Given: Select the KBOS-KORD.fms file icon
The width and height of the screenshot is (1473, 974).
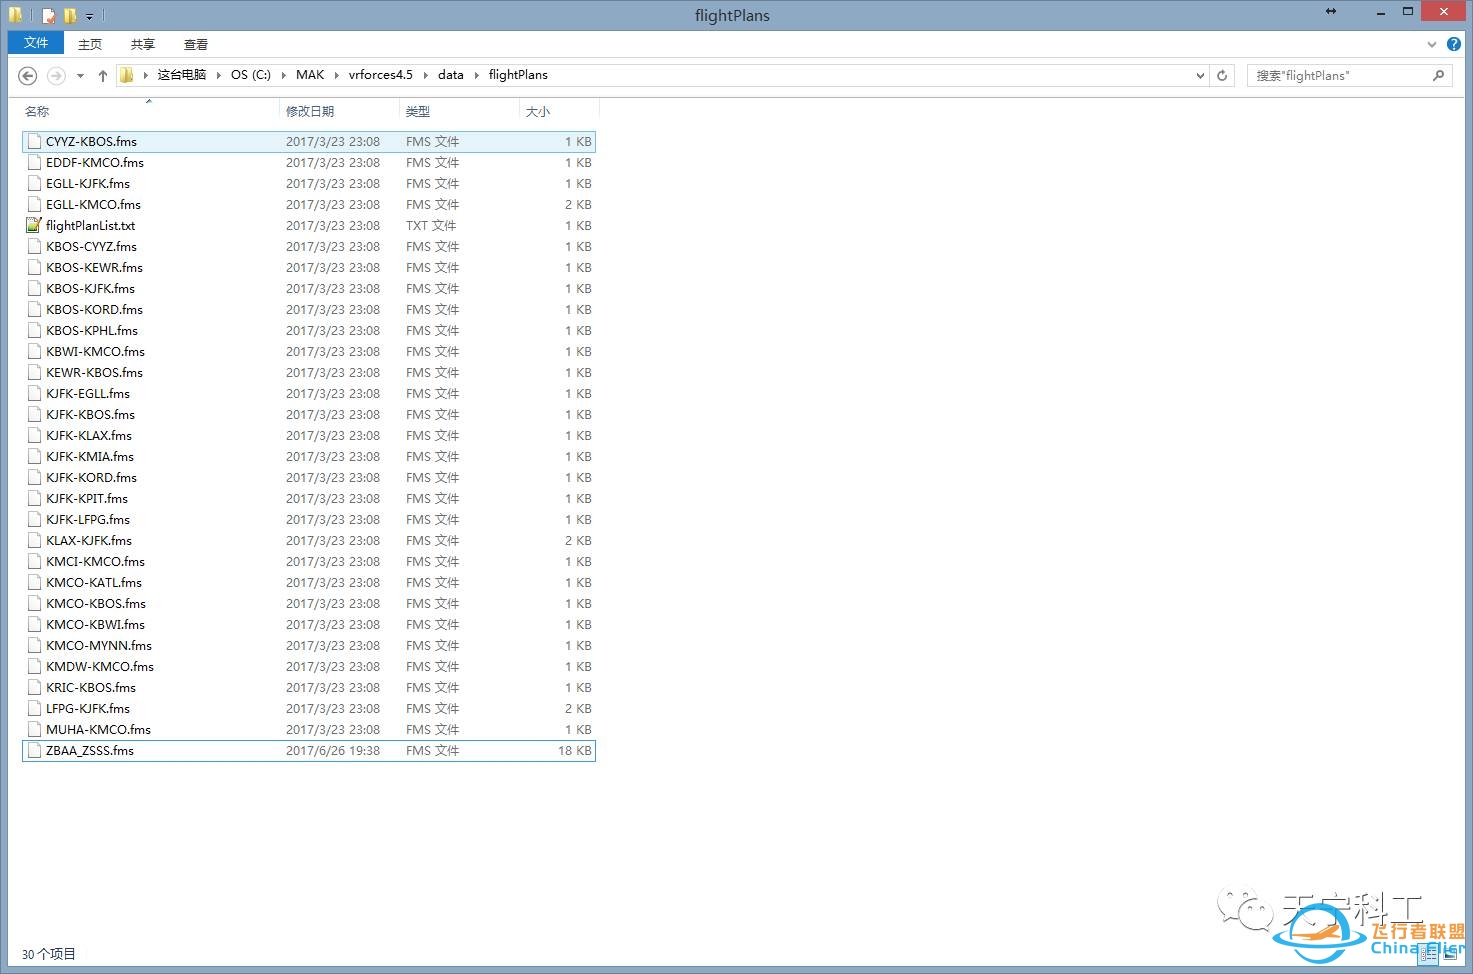Looking at the screenshot, I should 34,310.
